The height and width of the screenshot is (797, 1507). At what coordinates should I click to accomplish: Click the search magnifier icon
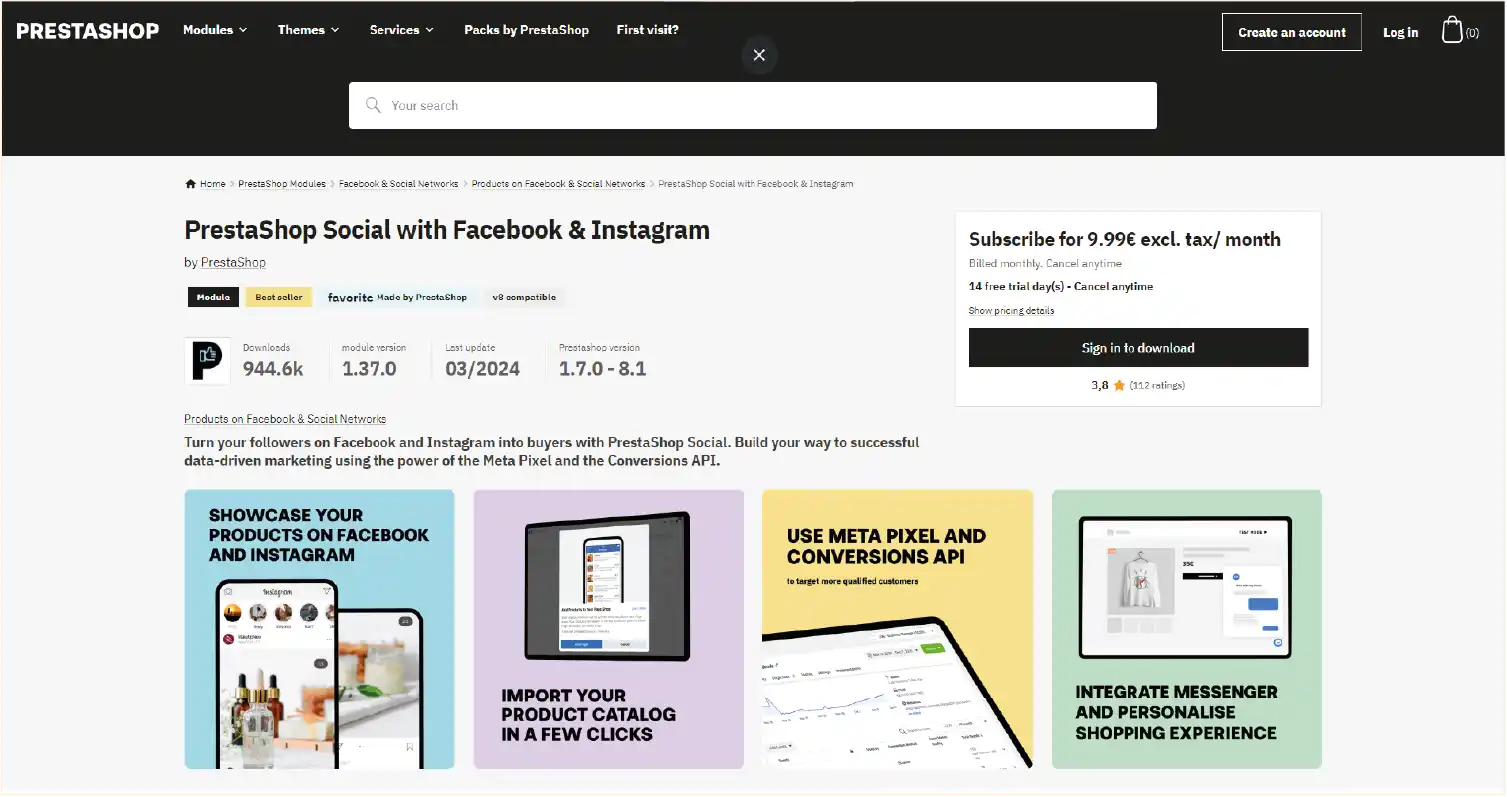pos(372,104)
